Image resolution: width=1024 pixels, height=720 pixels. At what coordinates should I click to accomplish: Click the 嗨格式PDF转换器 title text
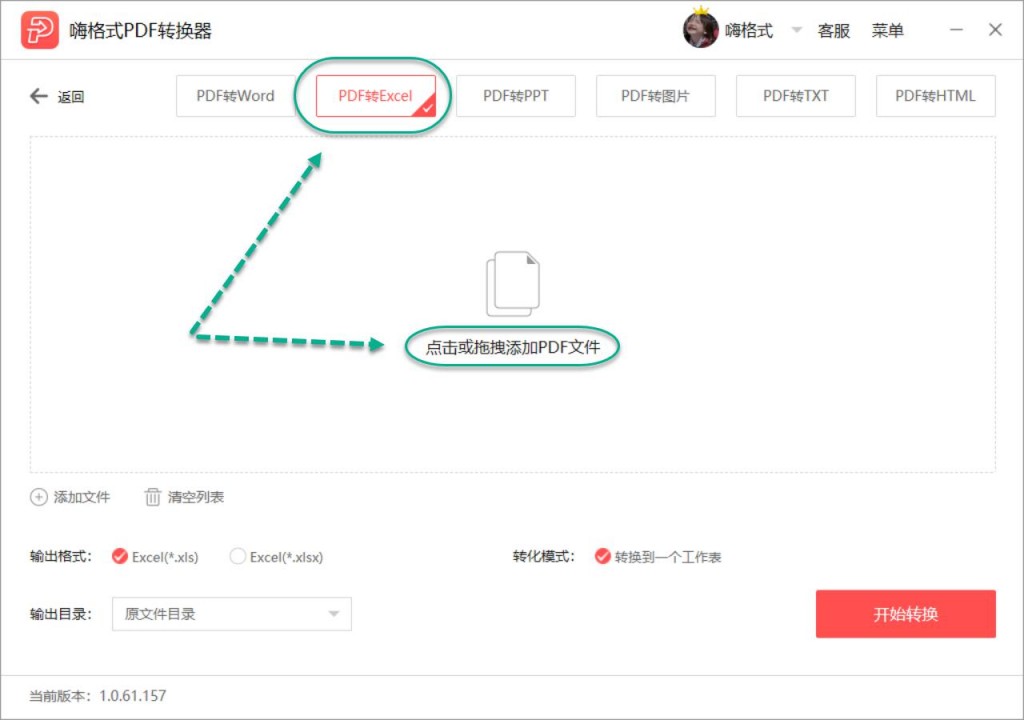tap(140, 31)
